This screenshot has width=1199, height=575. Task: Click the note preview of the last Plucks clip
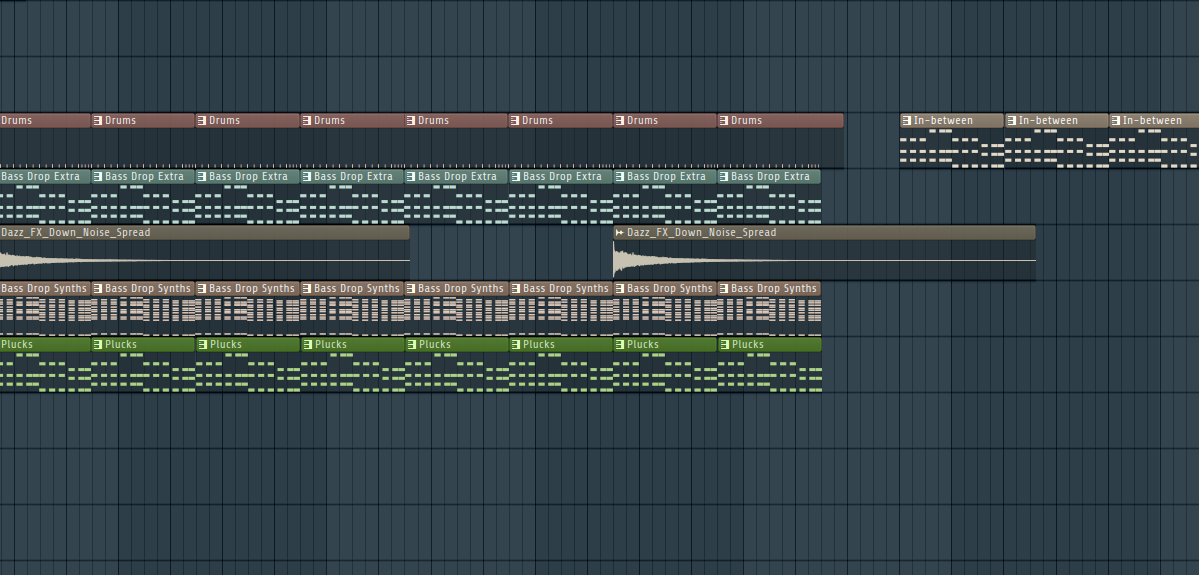coord(769,372)
